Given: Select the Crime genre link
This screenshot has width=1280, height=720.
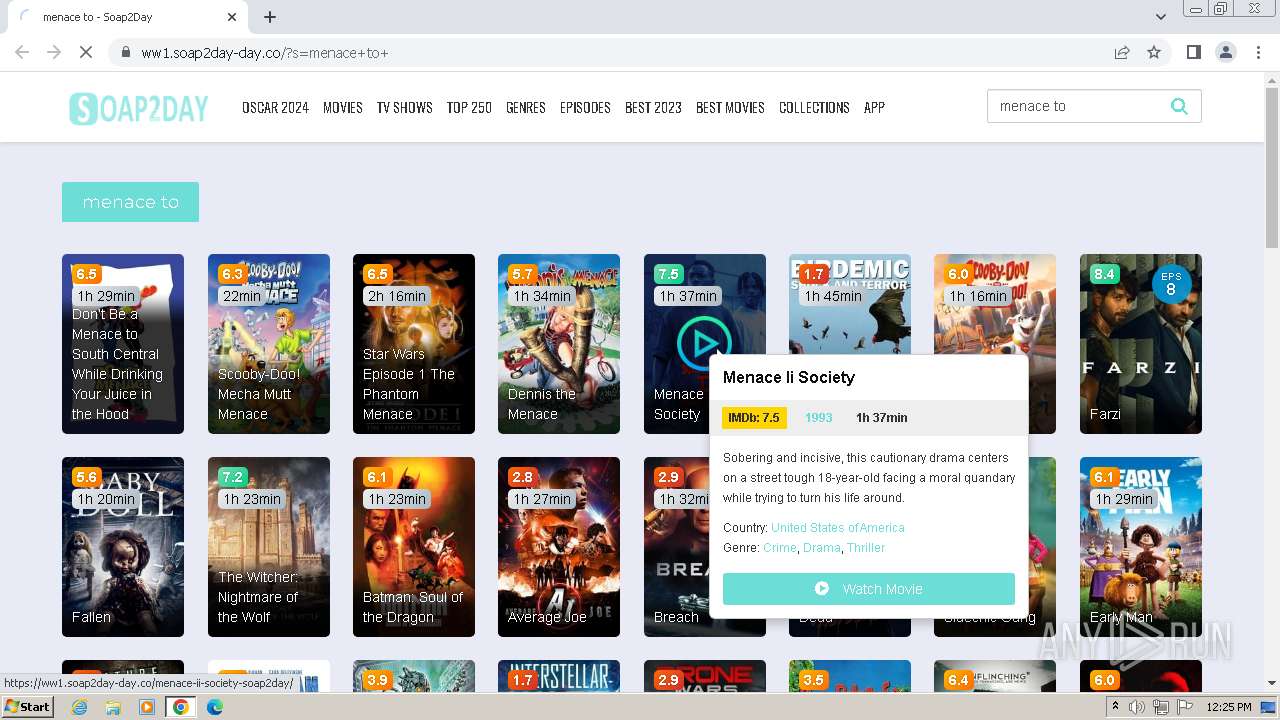Looking at the screenshot, I should [x=780, y=548].
